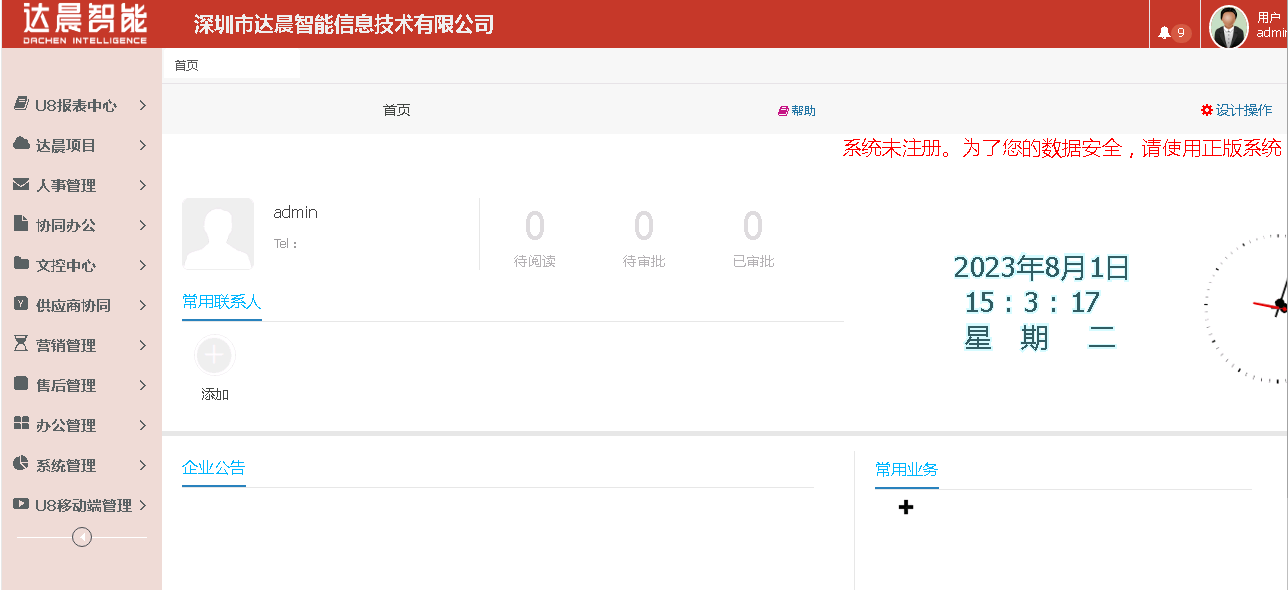Select the 常用业务 tab
This screenshot has height=590, width=1288.
tap(907, 469)
